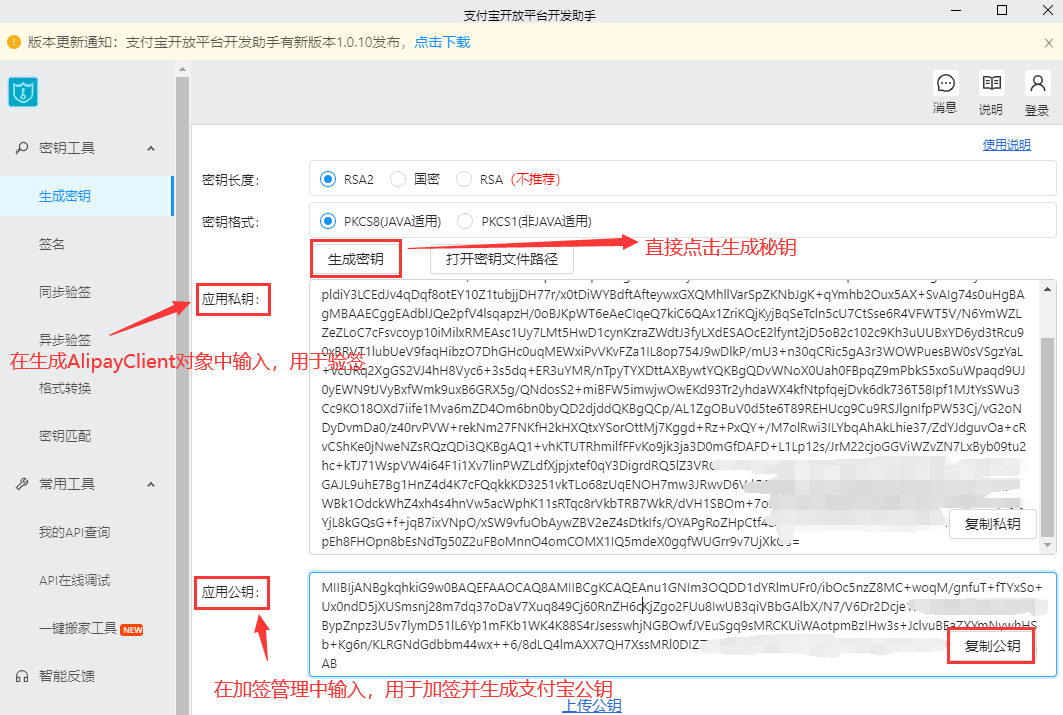
Task: Click the 密钥工具 key icon
Action: click(x=22, y=148)
